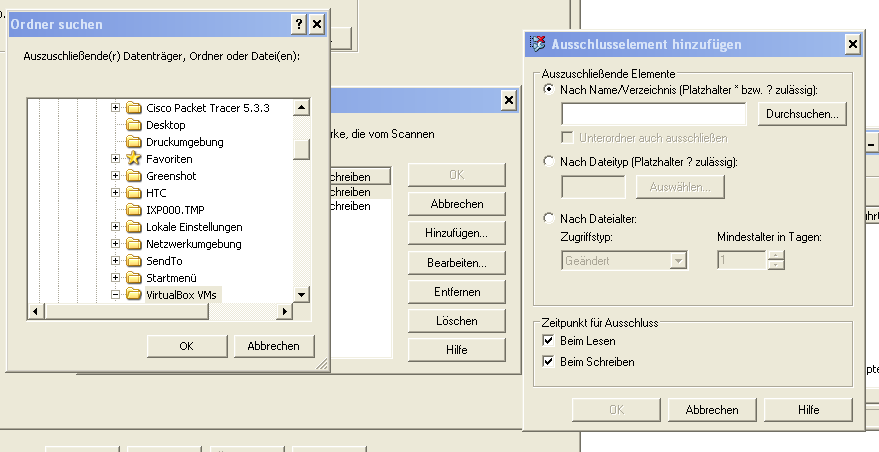This screenshot has height=452, width=879.
Task: Expand the HTC folder tree node
Action: [115, 193]
